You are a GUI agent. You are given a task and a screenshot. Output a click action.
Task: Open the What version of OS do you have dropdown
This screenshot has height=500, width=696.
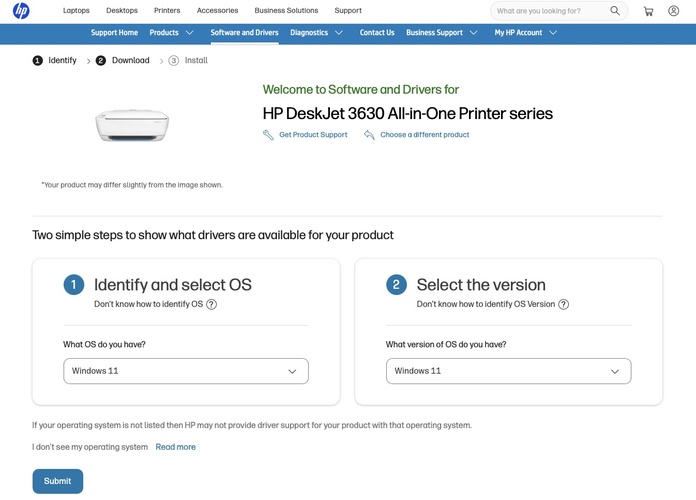(x=509, y=371)
